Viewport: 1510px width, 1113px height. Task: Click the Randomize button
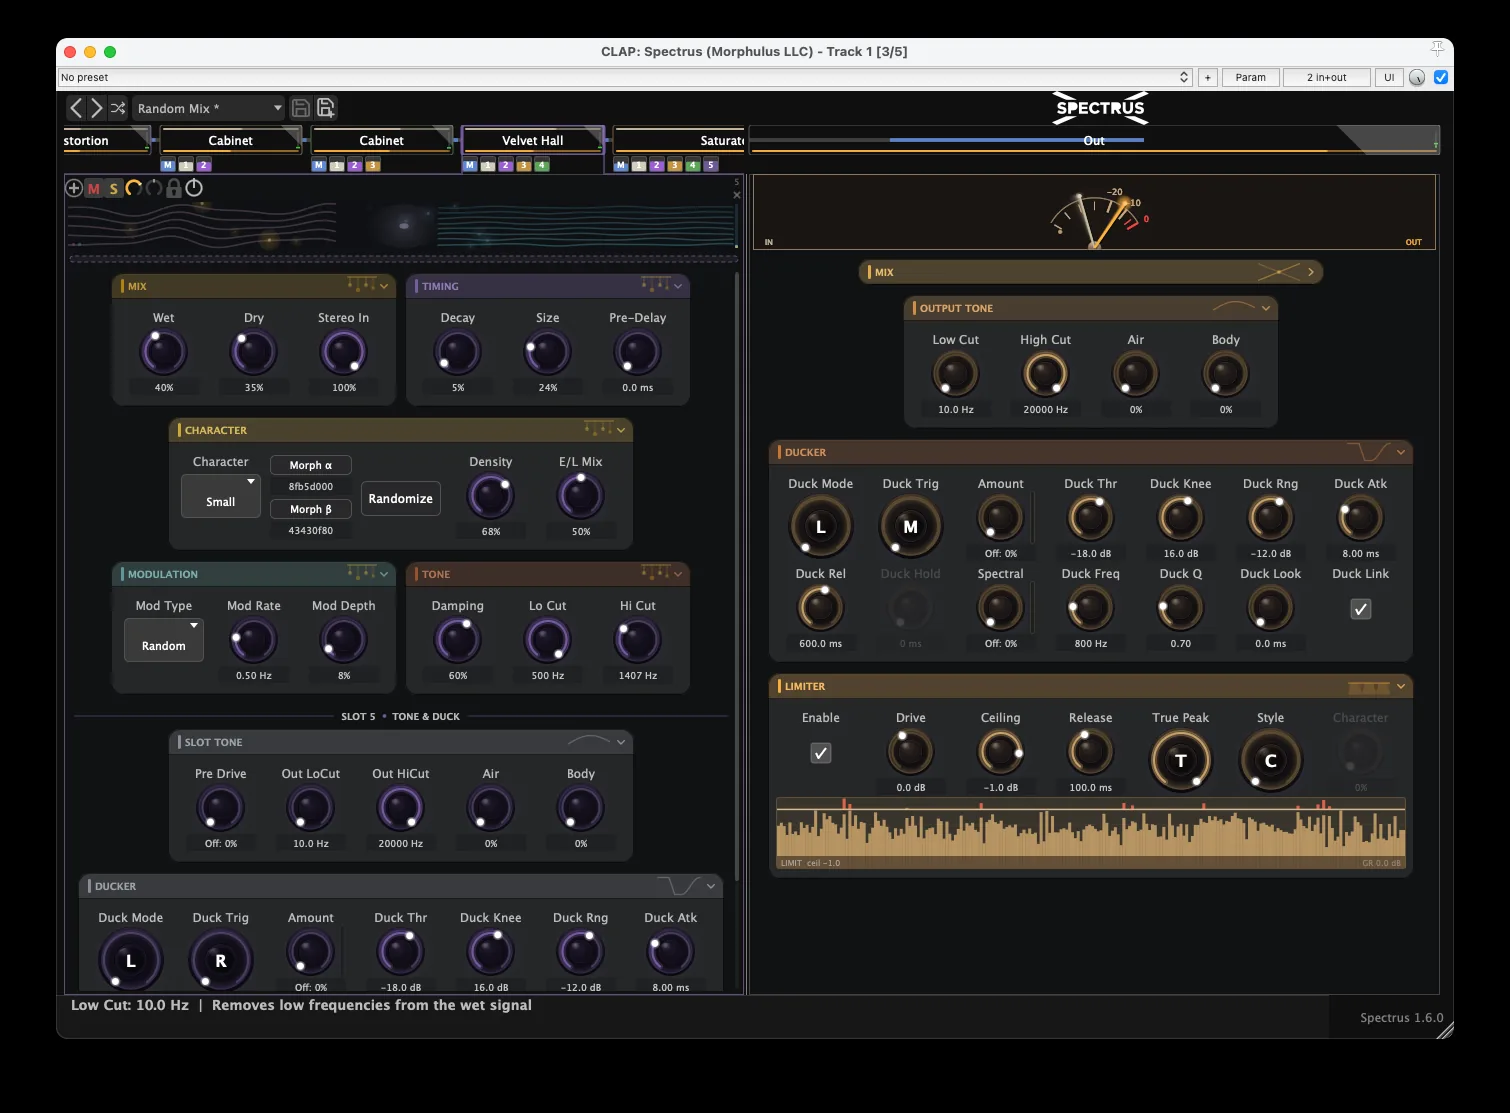click(x=401, y=498)
